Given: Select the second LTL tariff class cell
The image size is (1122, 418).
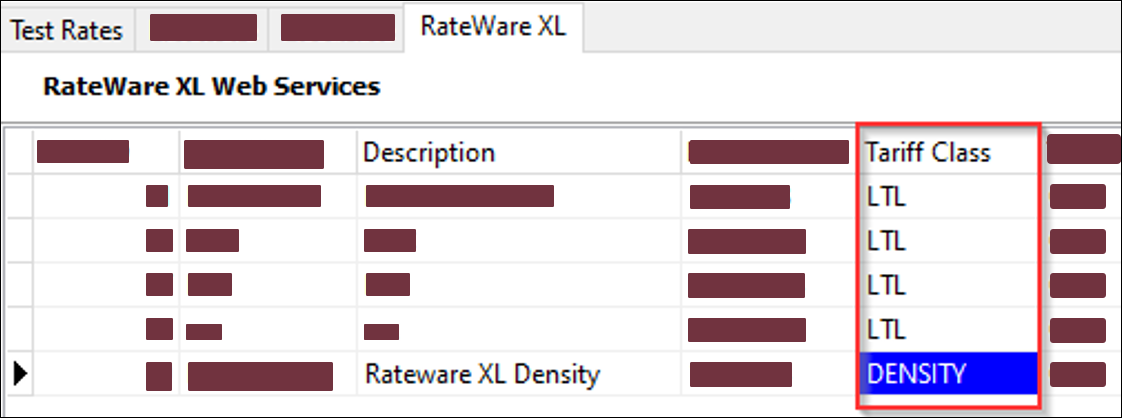Looking at the screenshot, I should 947,241.
